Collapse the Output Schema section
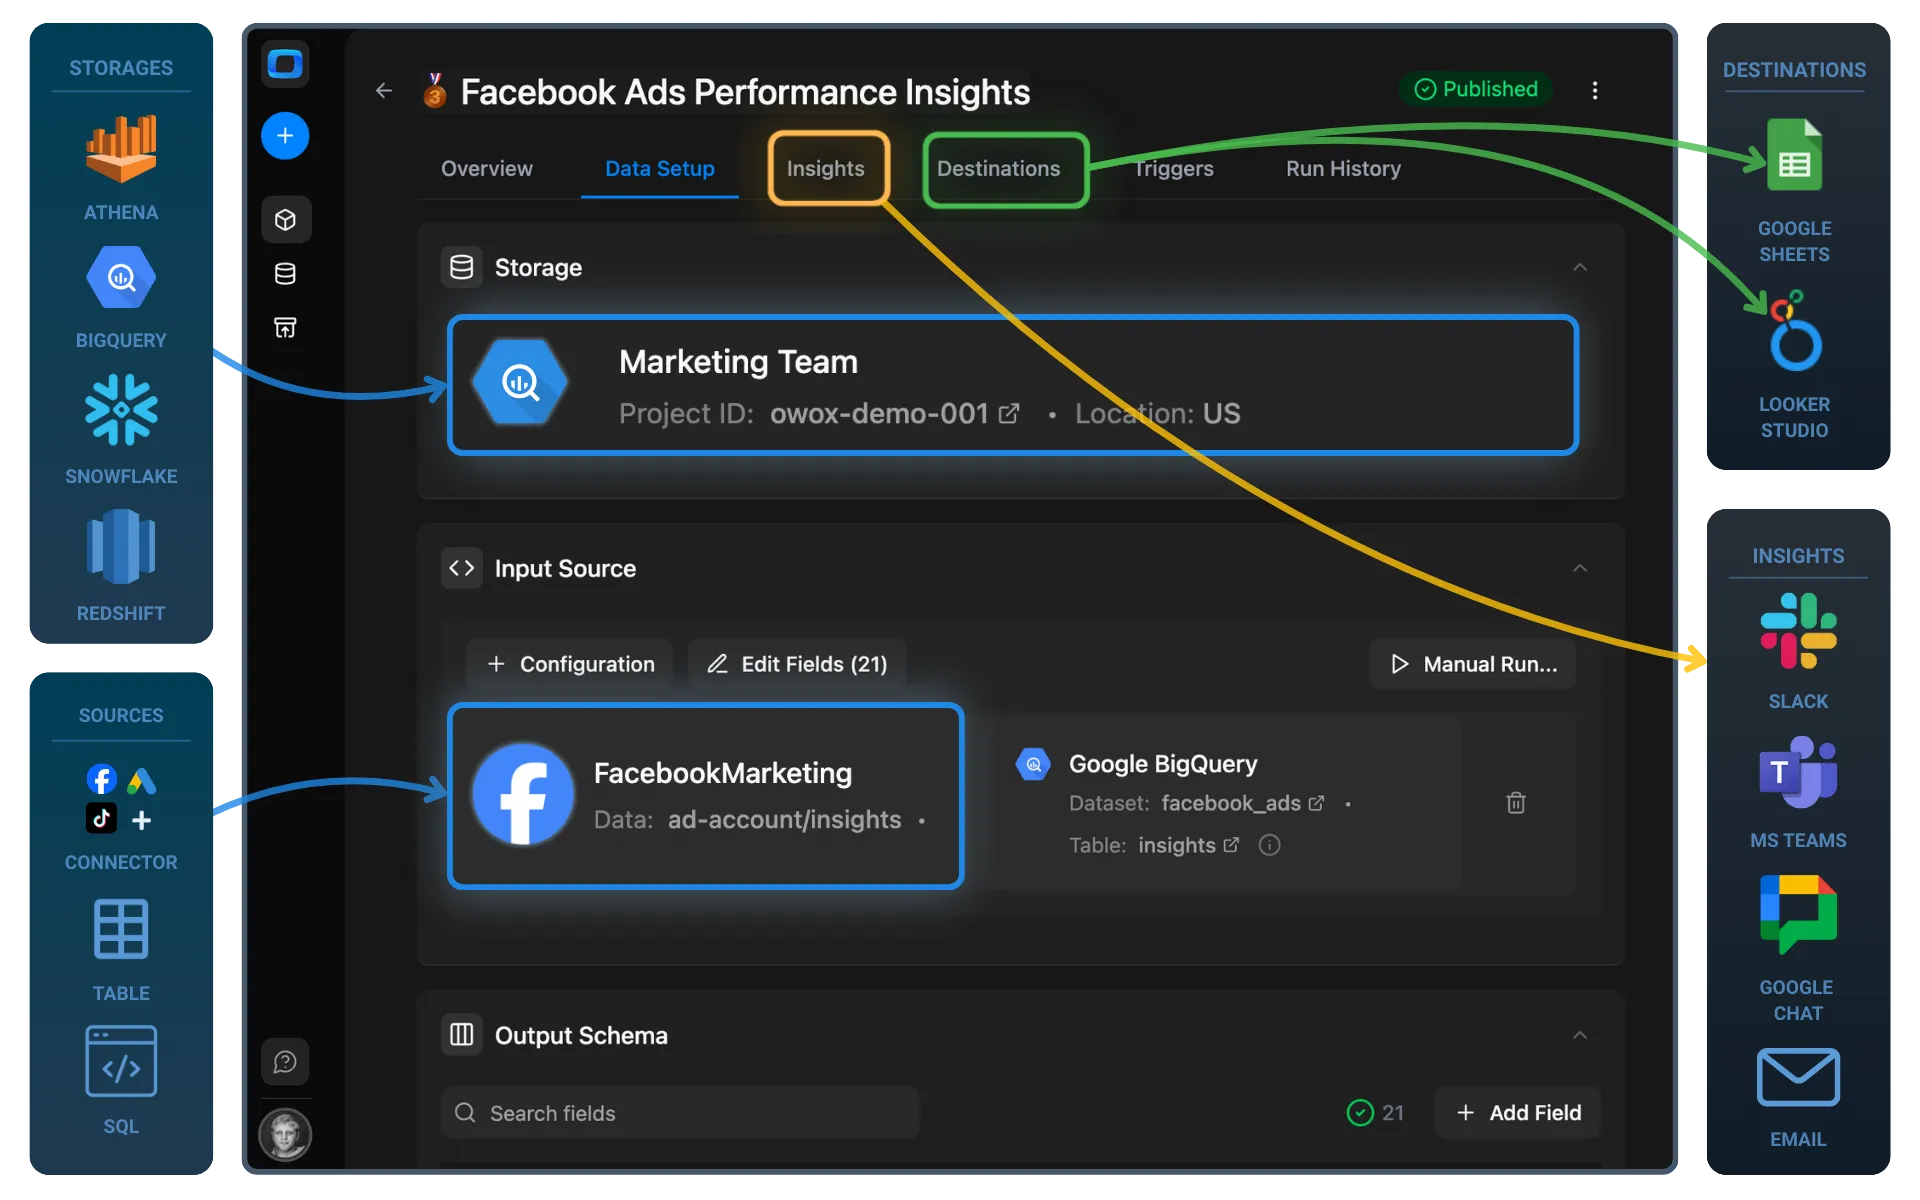Image resolution: width=1920 pixels, height=1200 pixels. (x=1580, y=1035)
